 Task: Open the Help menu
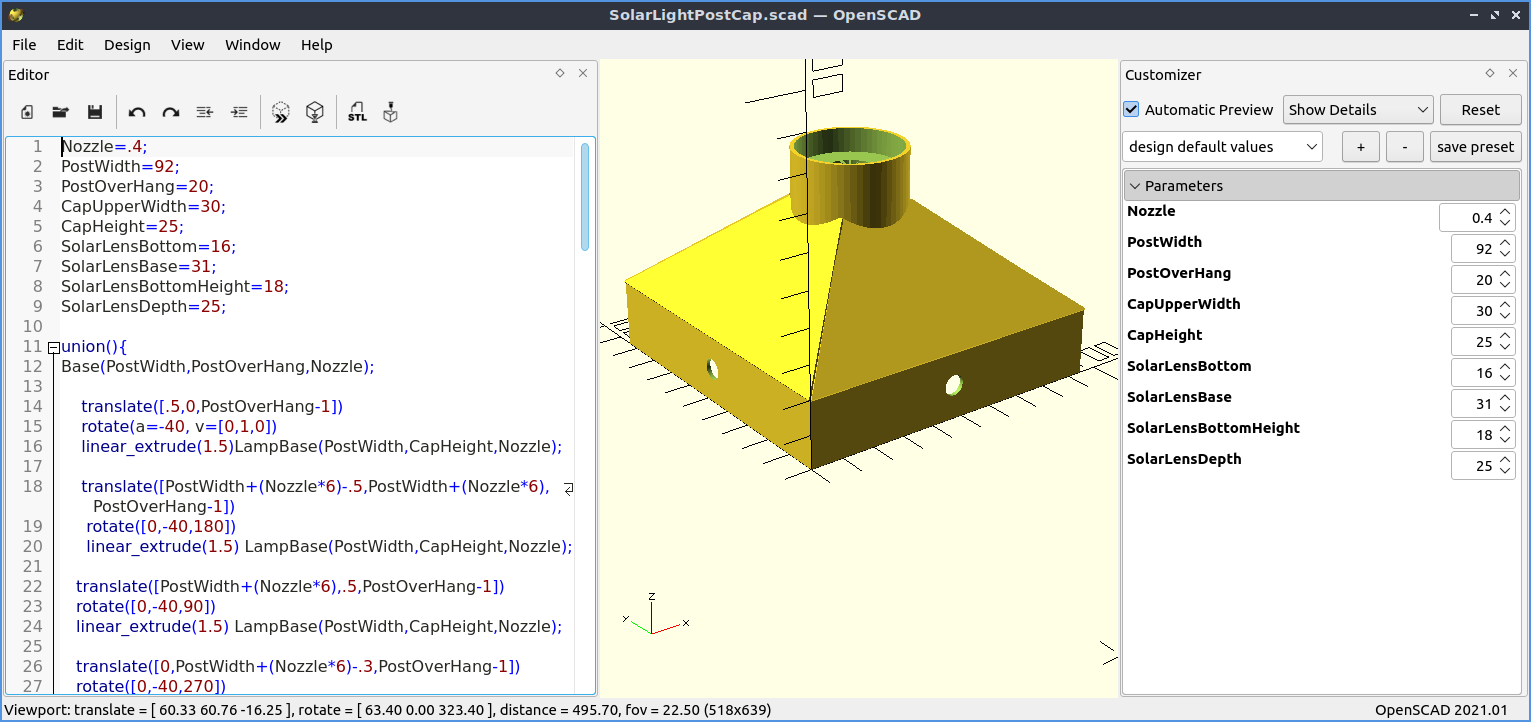[316, 45]
